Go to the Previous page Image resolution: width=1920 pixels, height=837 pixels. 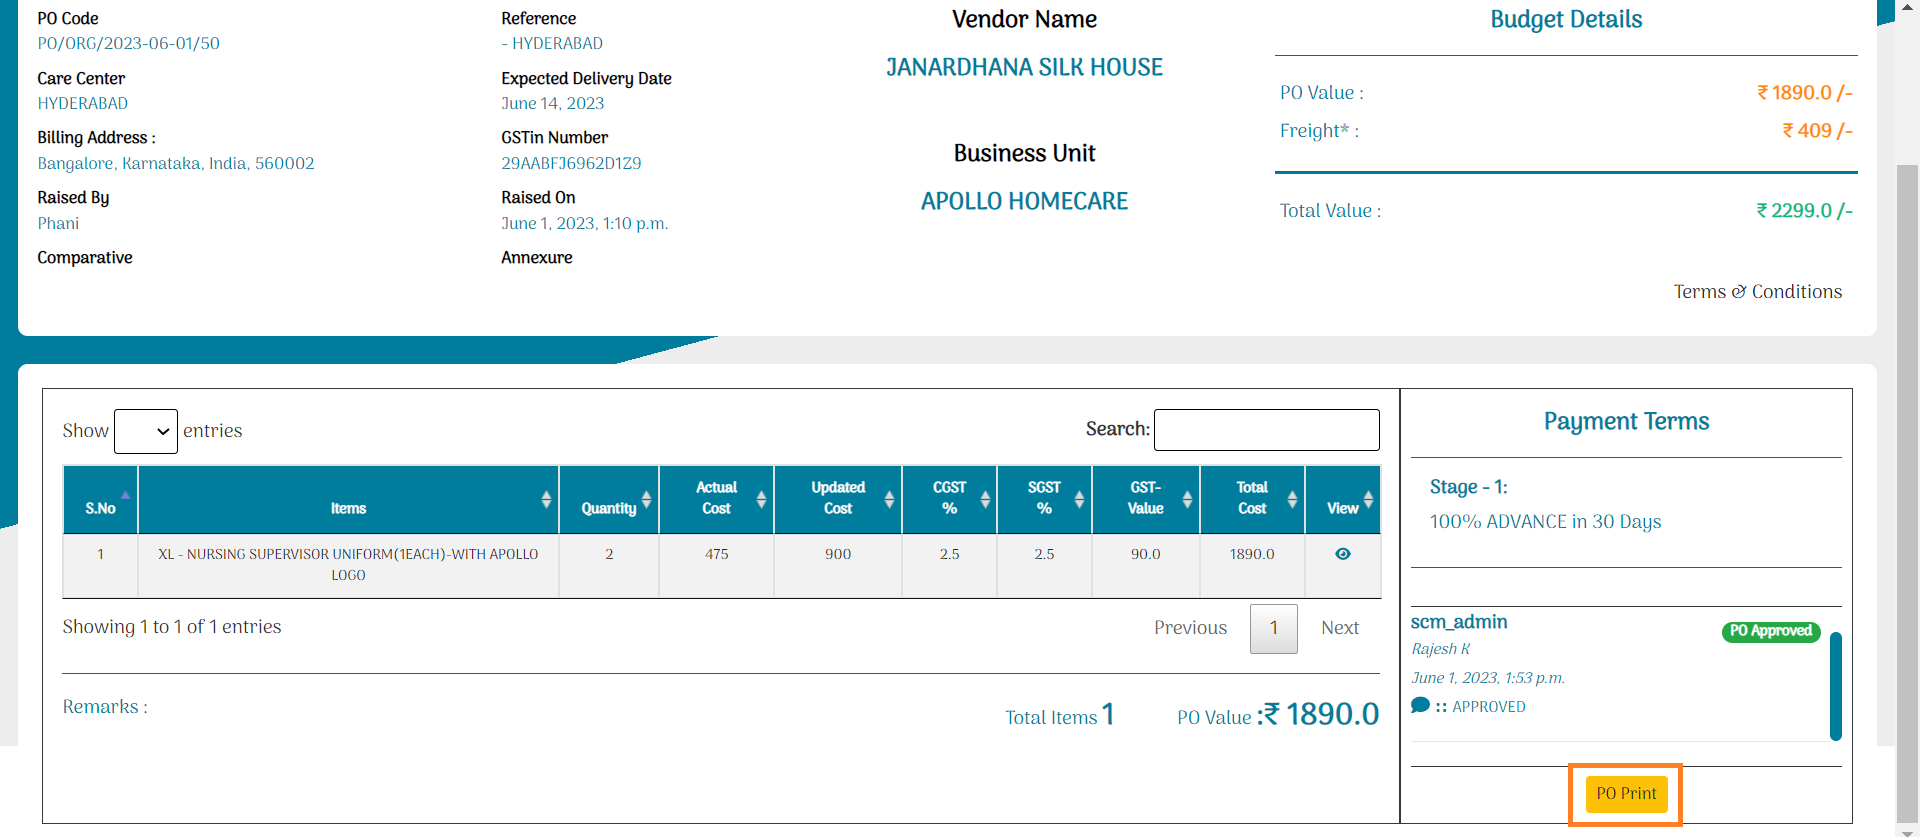[x=1190, y=628]
